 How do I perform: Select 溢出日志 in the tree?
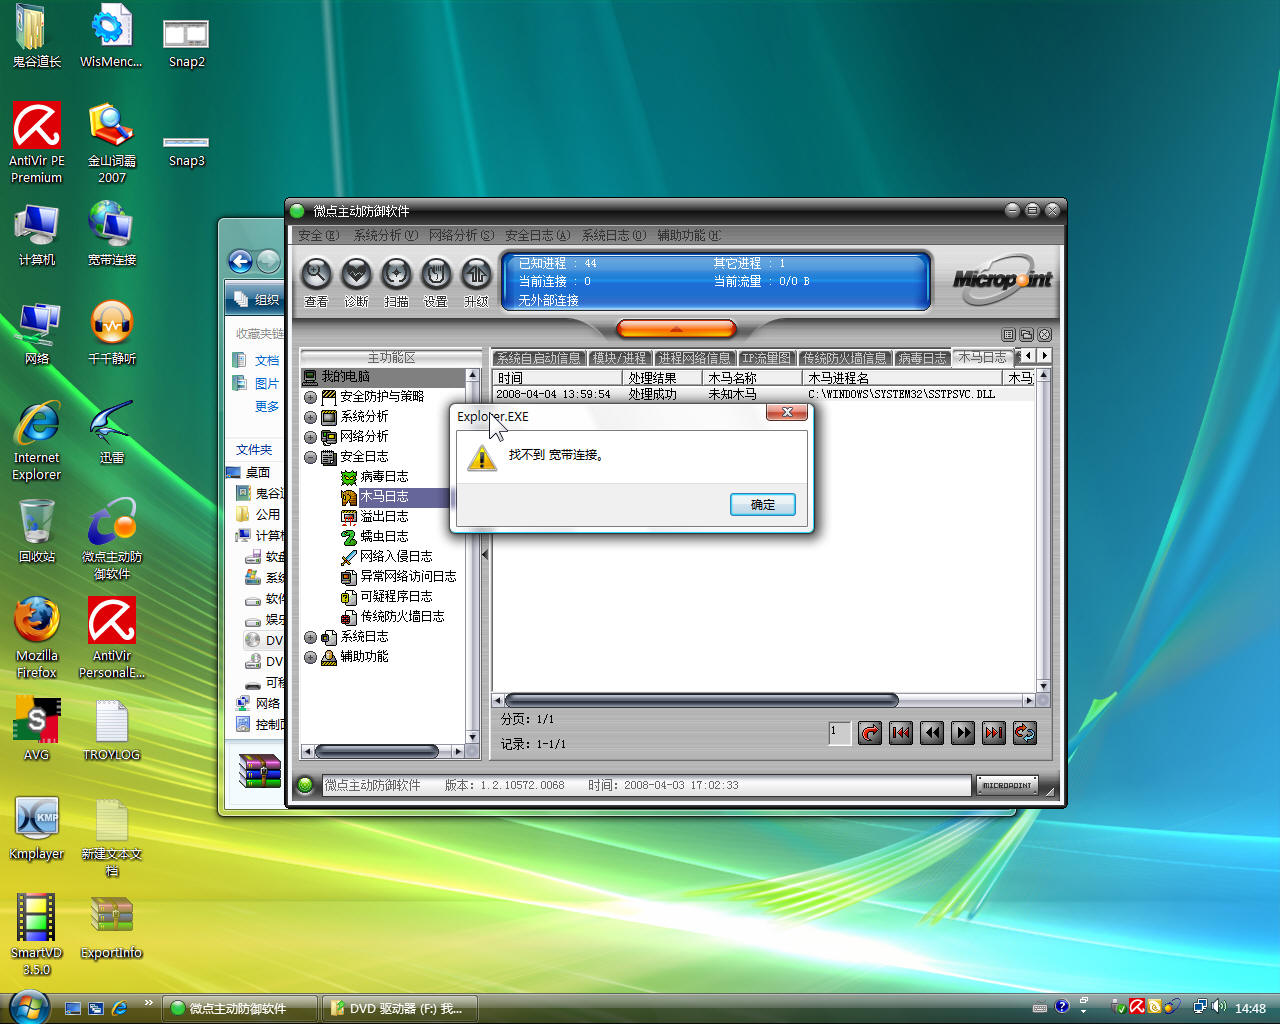384,517
